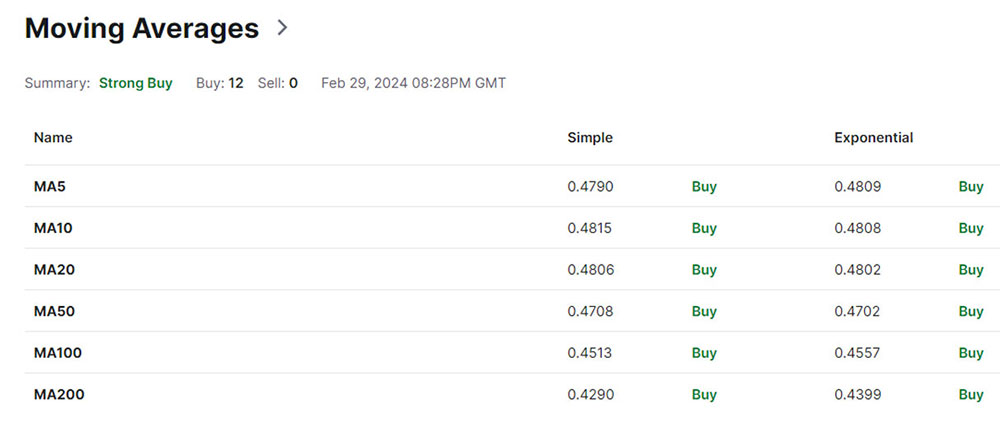The image size is (1000, 440).
Task: Click the Name column header
Action: [53, 138]
